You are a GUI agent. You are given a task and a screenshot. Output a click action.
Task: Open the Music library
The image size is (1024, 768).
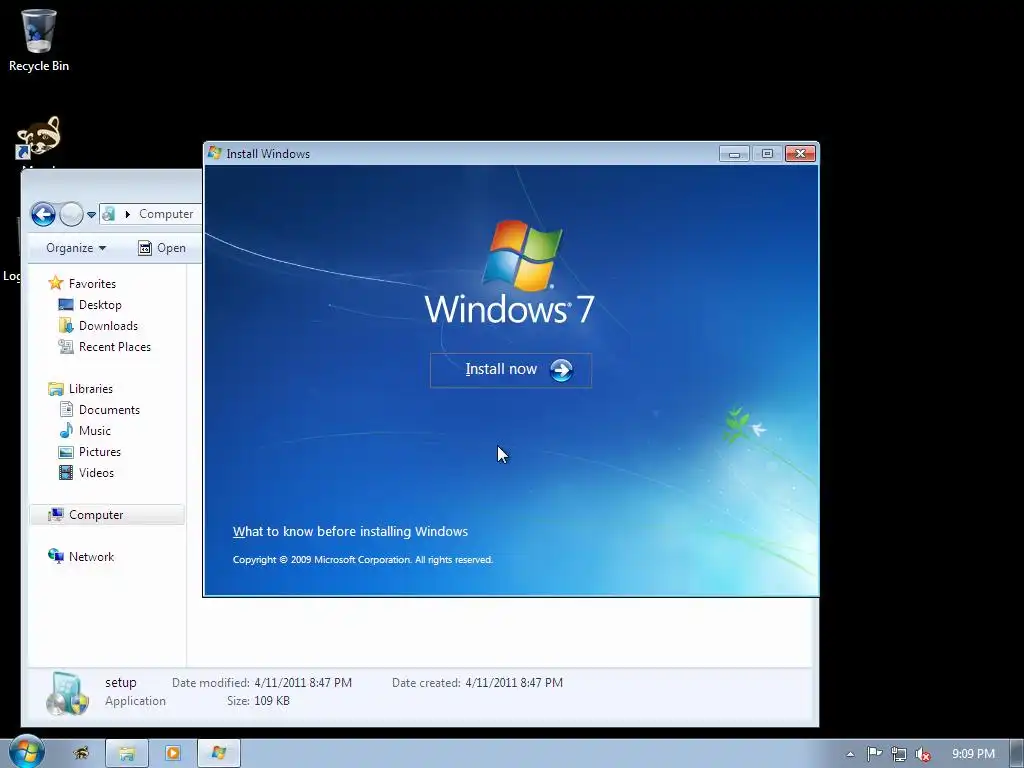pyautogui.click(x=95, y=430)
